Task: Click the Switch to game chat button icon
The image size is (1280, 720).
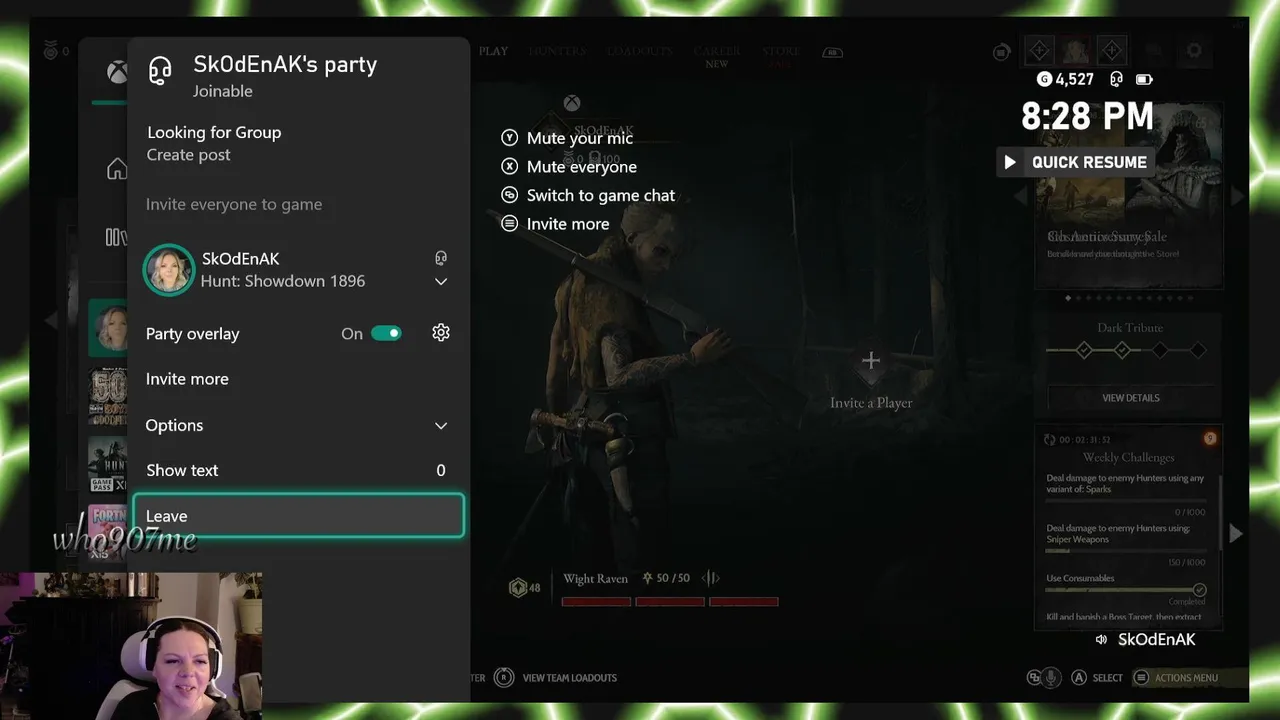Action: (510, 195)
